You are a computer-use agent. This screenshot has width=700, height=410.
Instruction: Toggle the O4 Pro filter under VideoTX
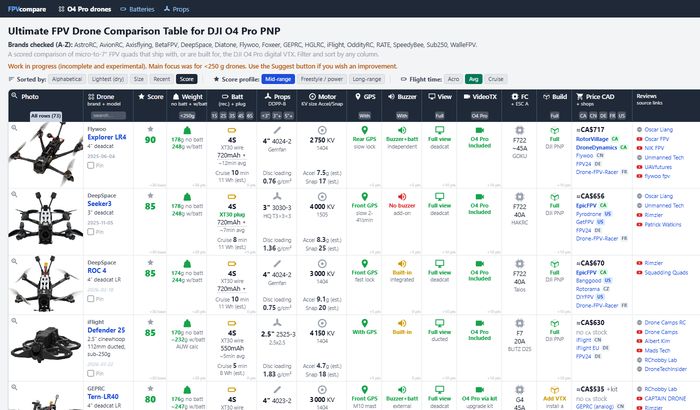(479, 116)
